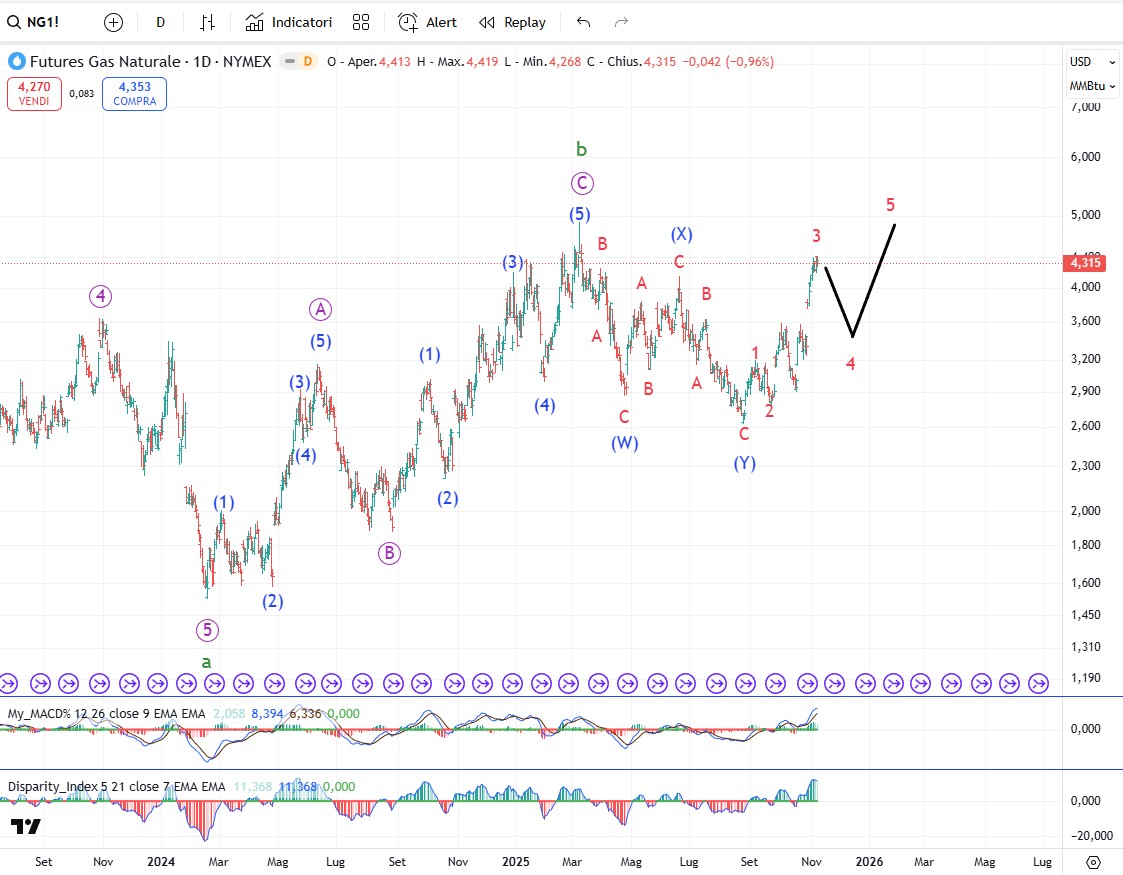
Task: Expand the MMBtu unit dropdown
Action: click(1092, 86)
